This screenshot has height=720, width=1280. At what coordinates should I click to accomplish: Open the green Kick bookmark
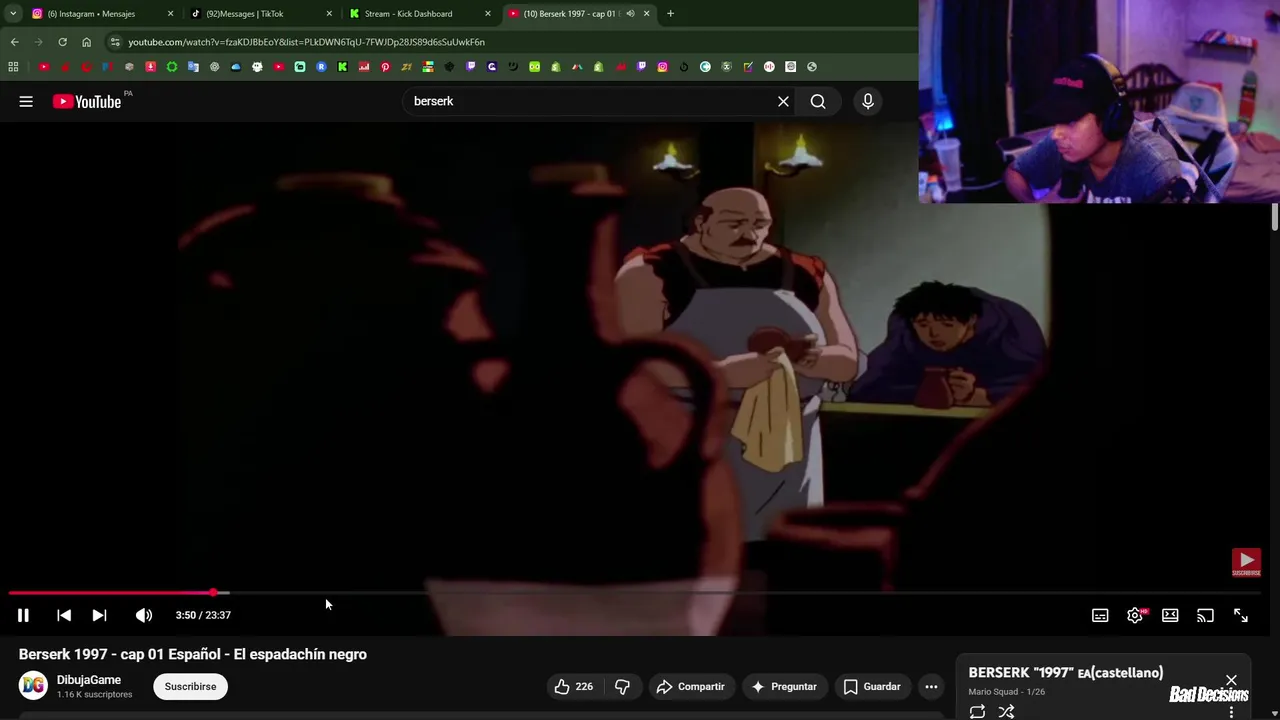(342, 67)
